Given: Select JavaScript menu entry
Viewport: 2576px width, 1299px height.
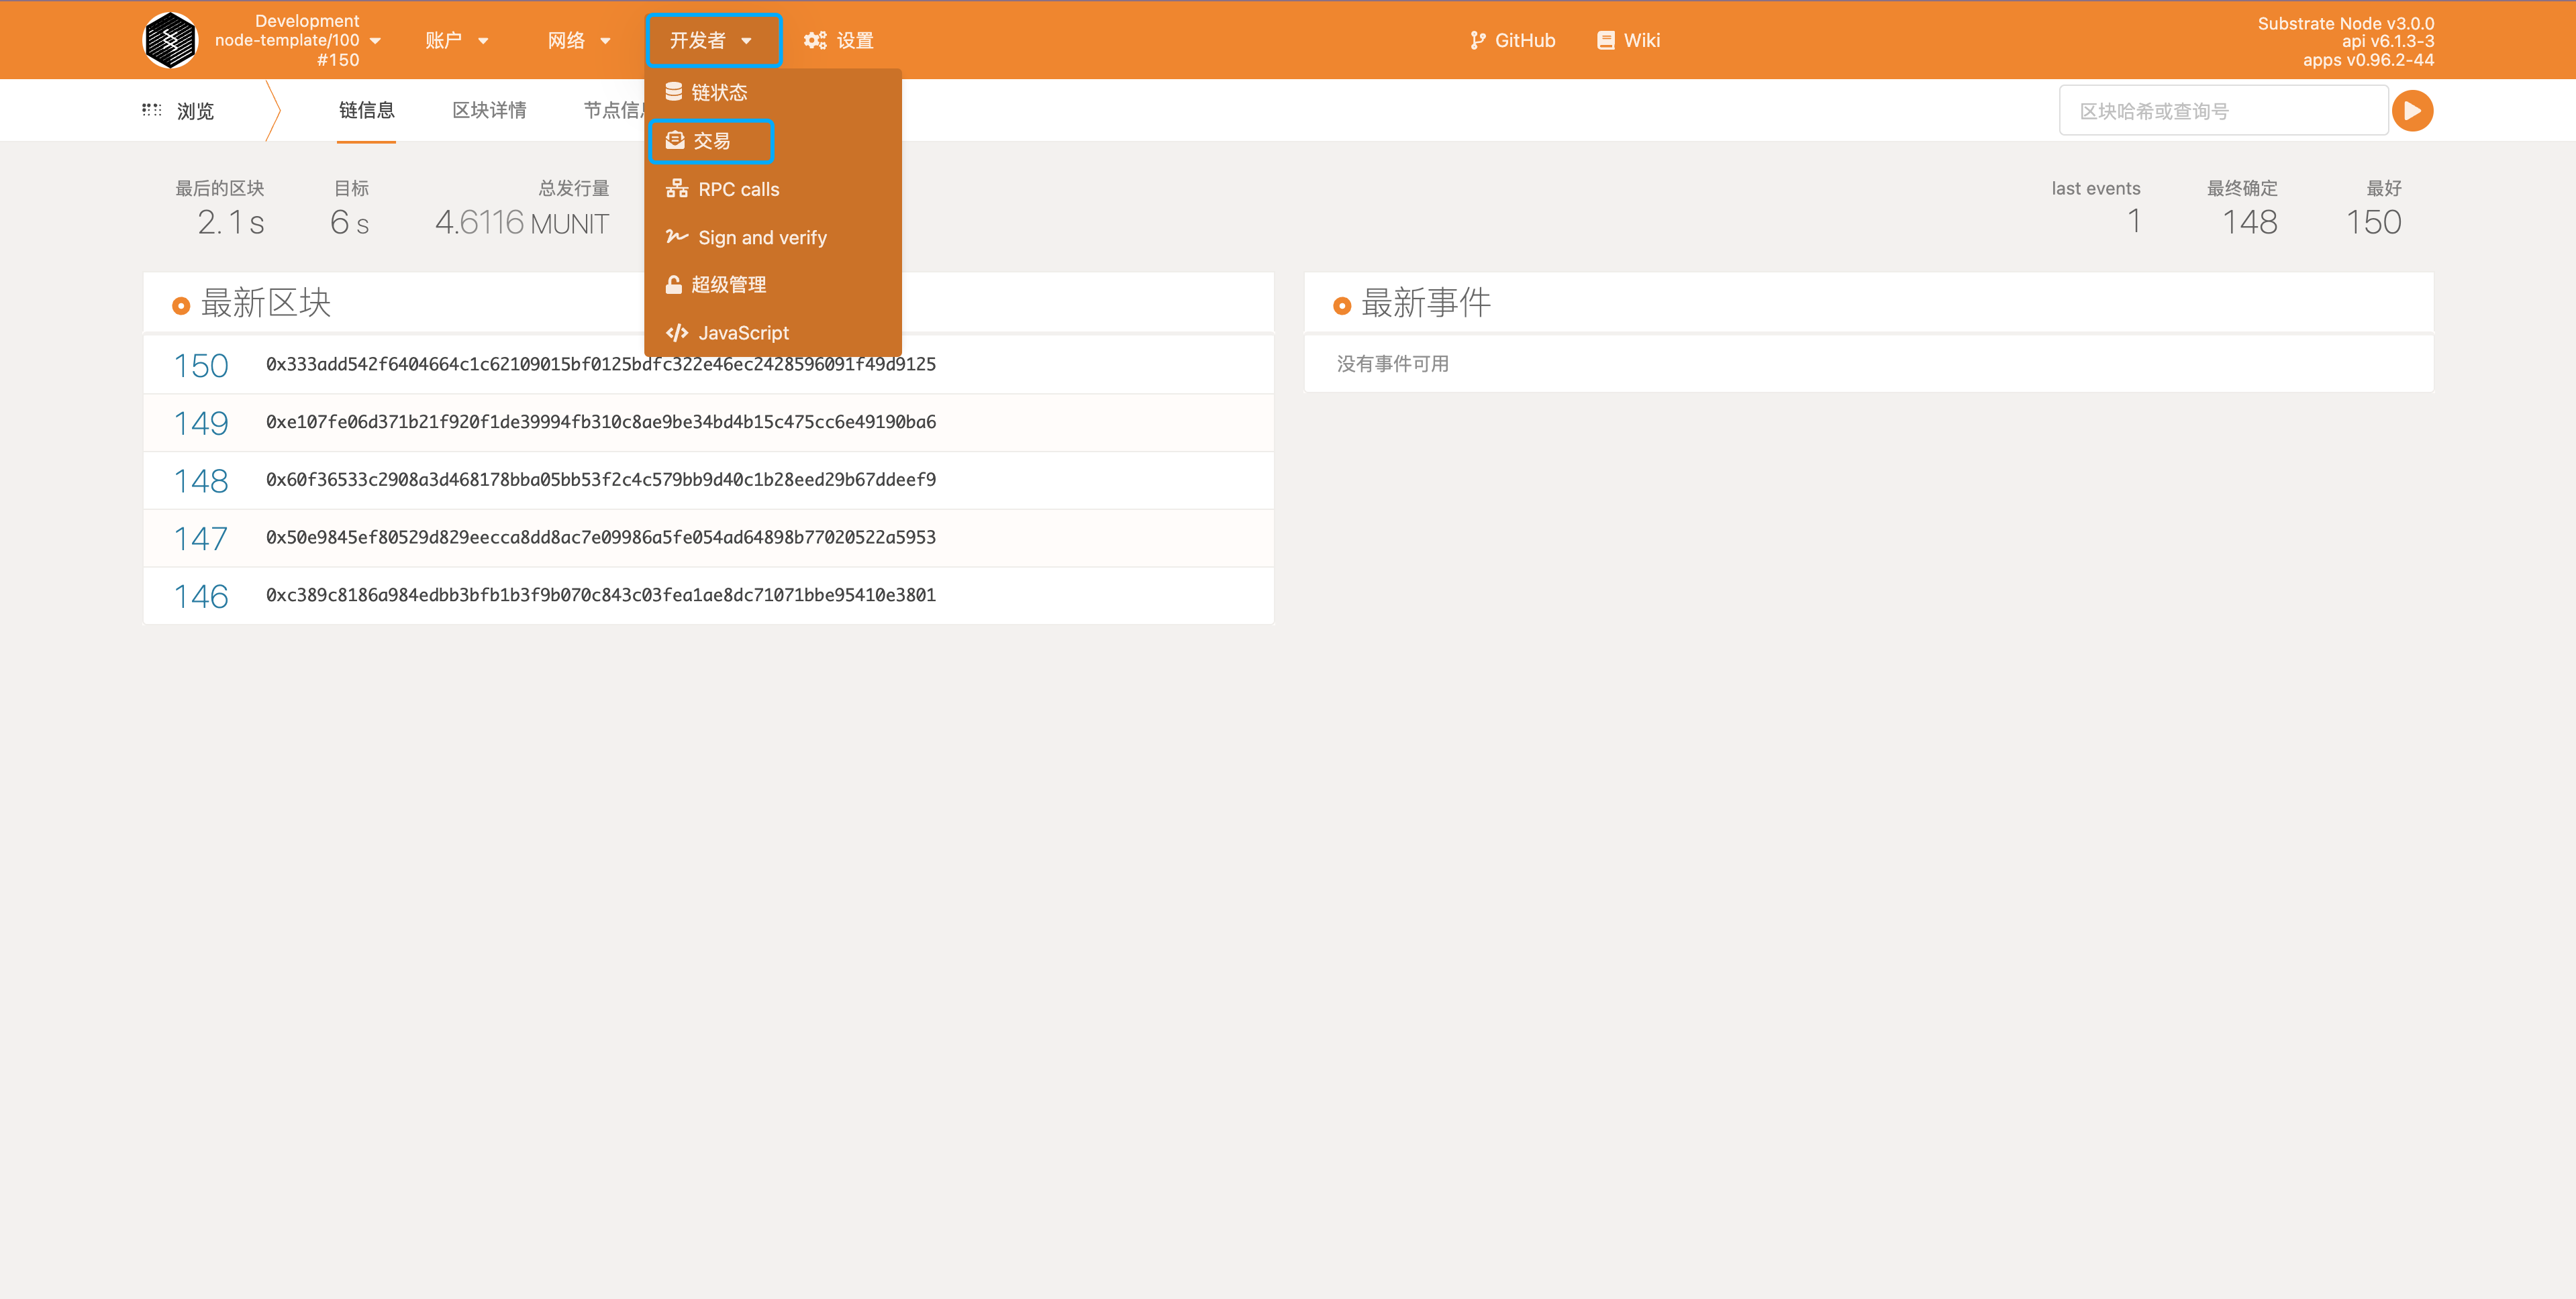Looking at the screenshot, I should 773,333.
